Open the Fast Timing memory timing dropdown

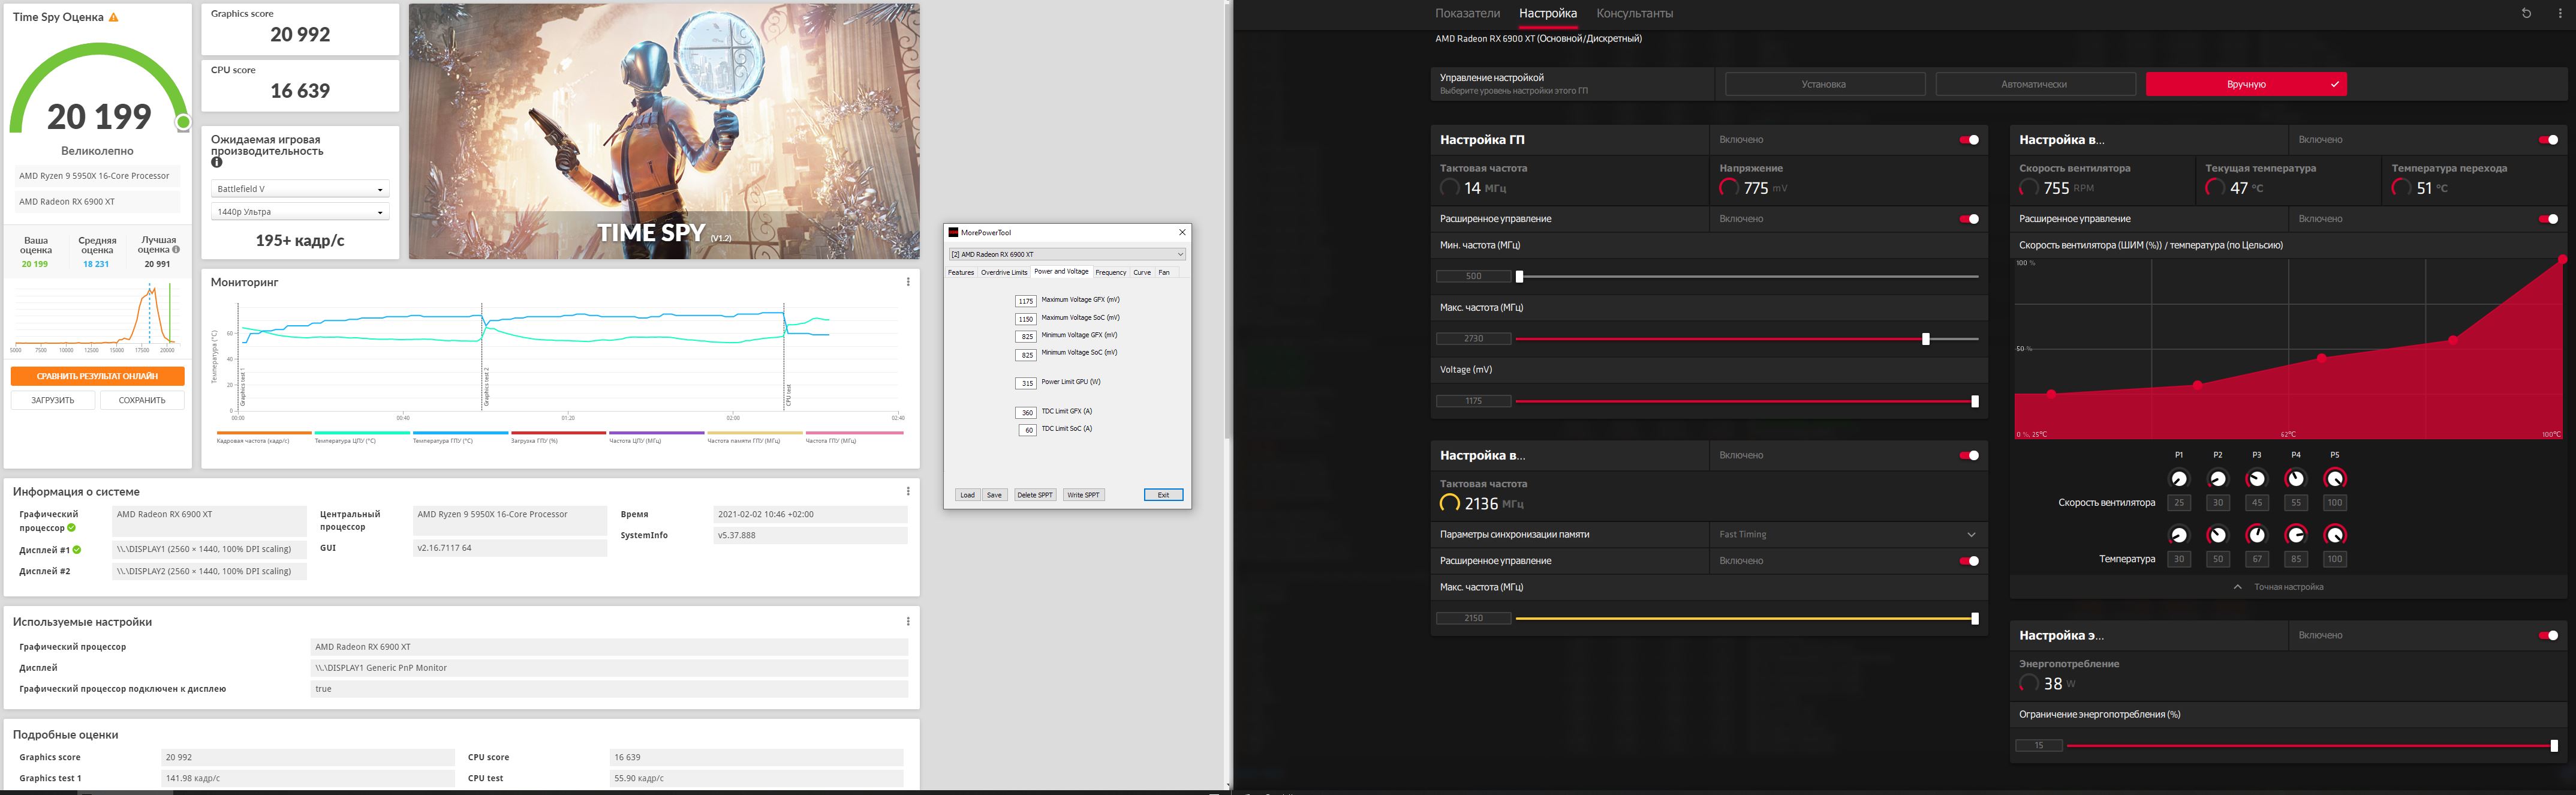click(1846, 534)
